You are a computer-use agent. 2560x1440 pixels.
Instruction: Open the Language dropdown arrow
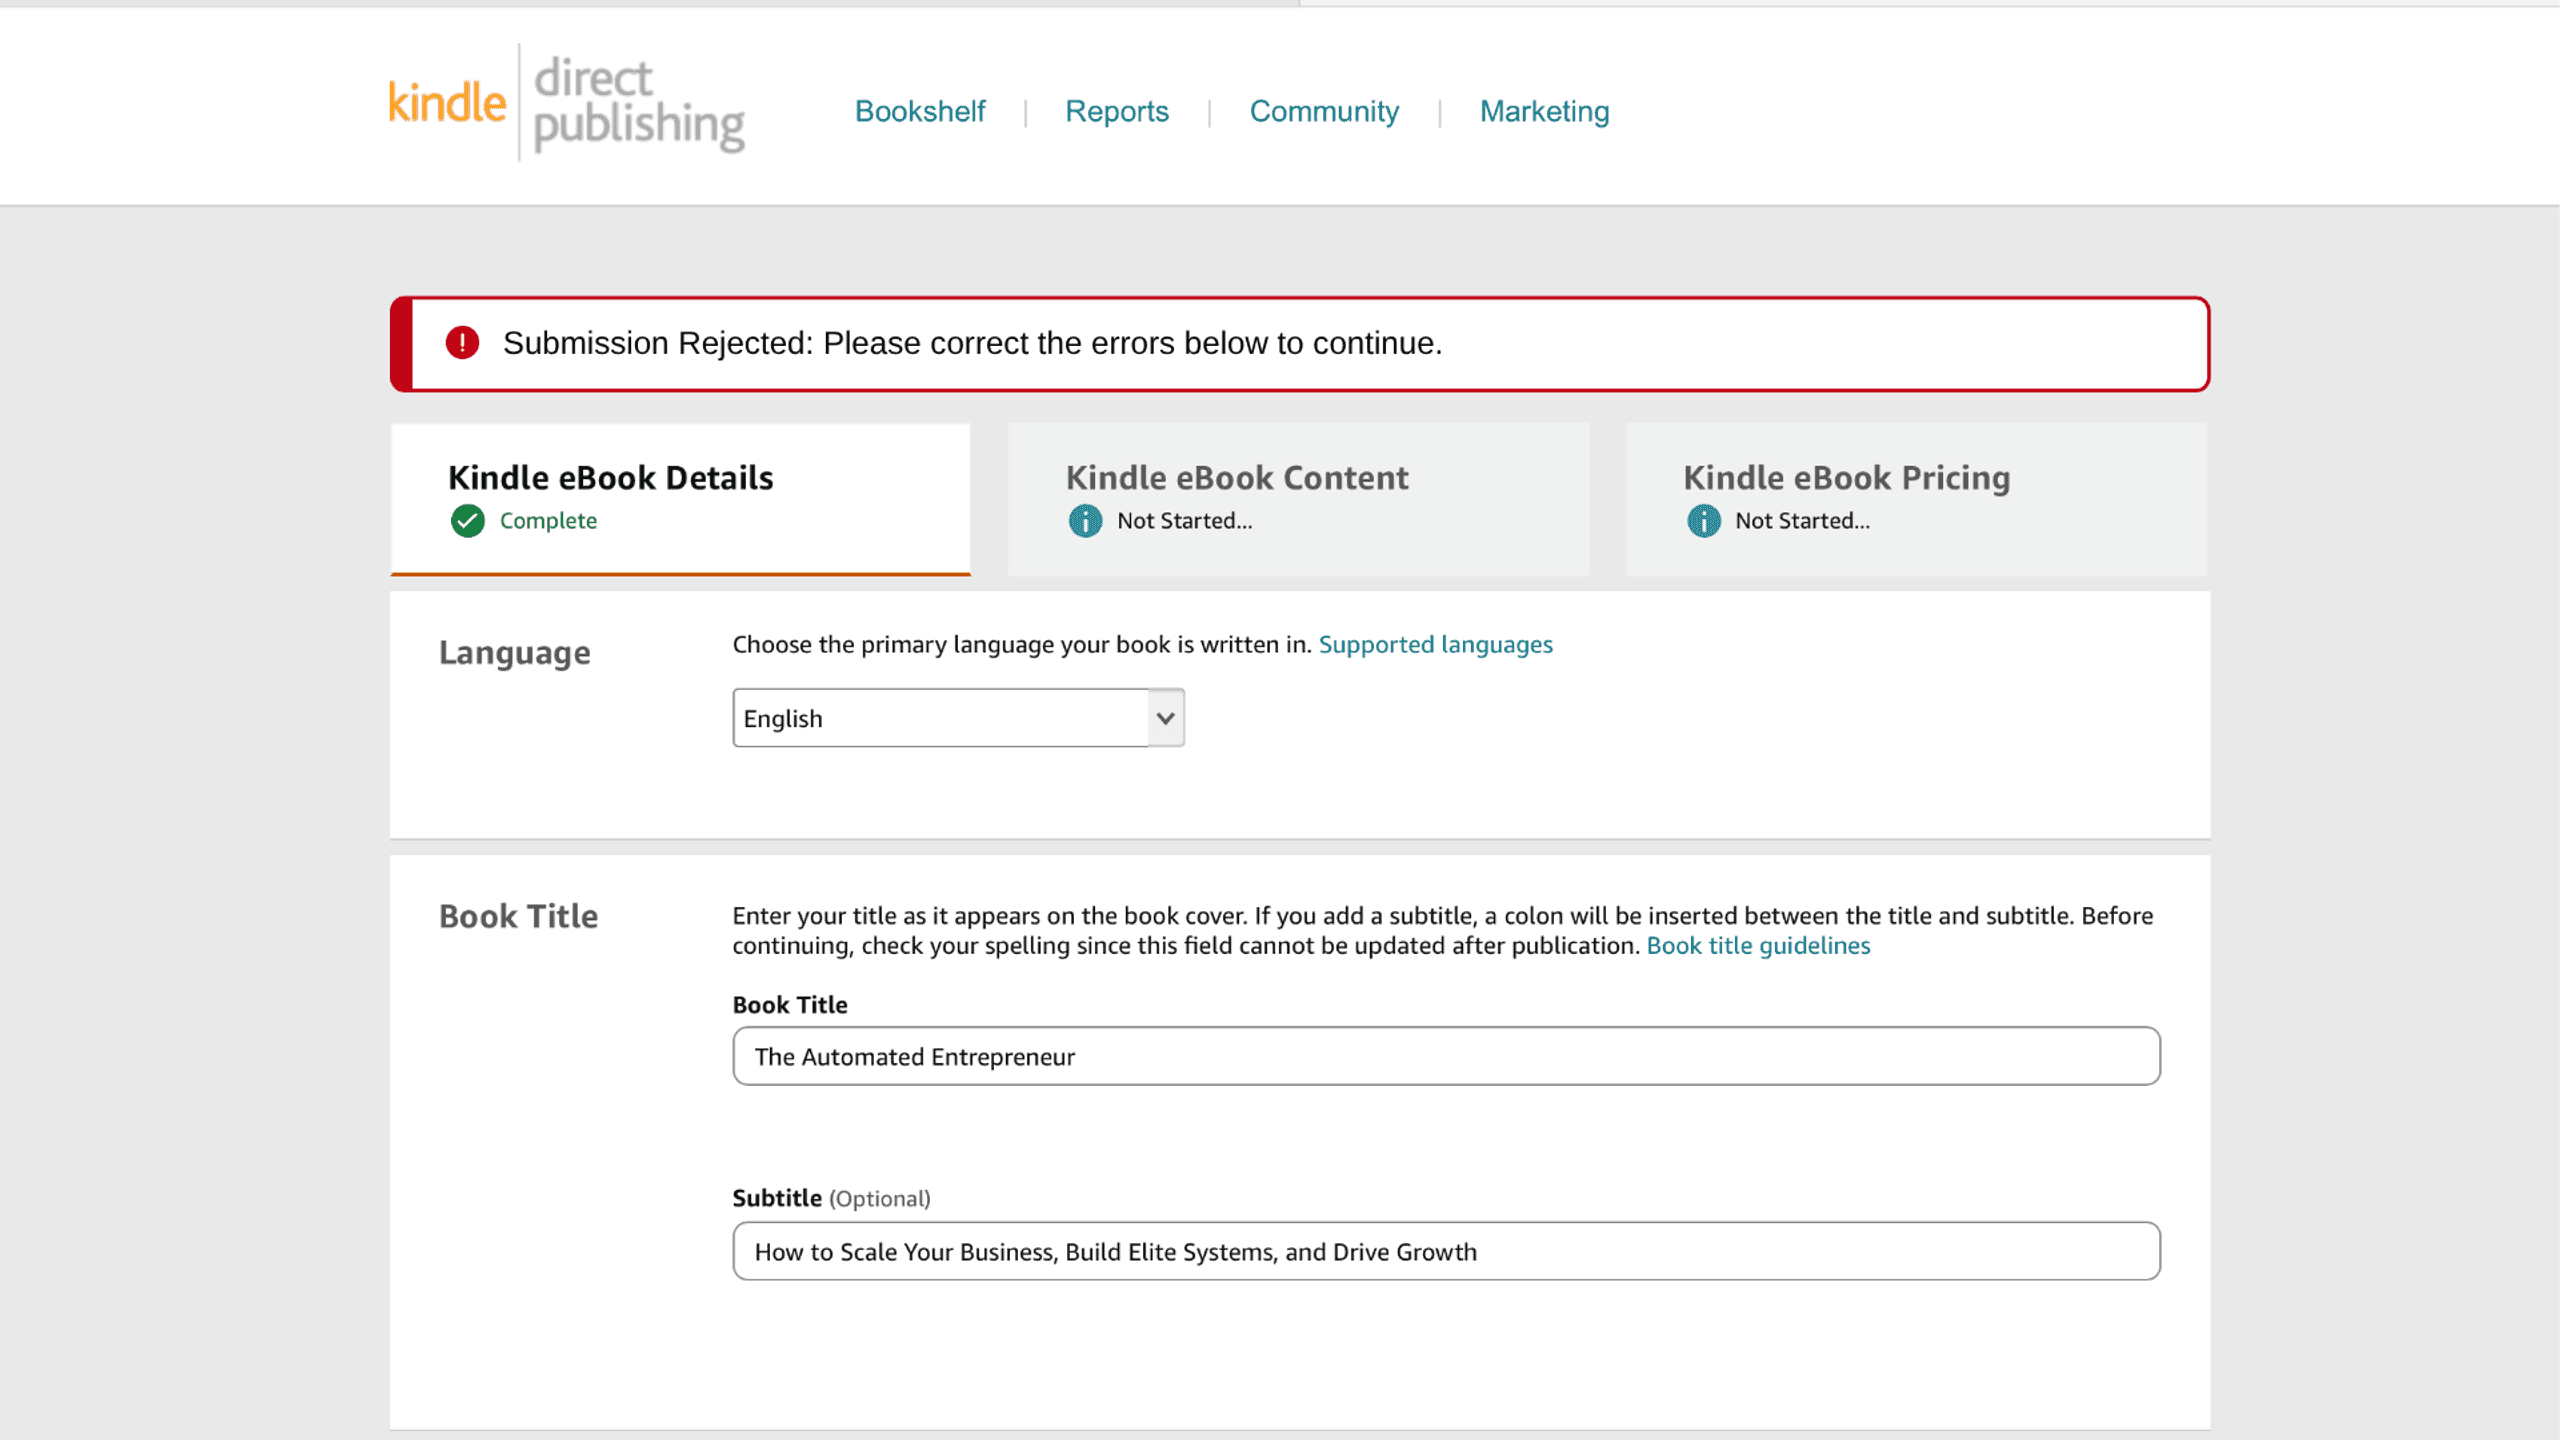click(x=1165, y=718)
